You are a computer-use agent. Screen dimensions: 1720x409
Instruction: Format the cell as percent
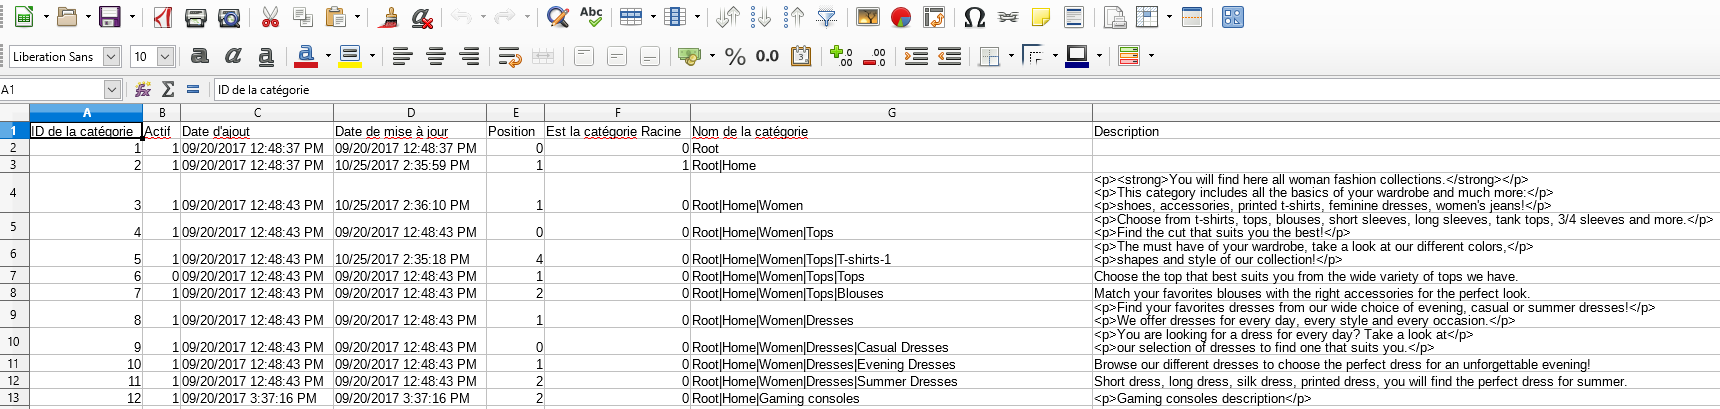(735, 57)
